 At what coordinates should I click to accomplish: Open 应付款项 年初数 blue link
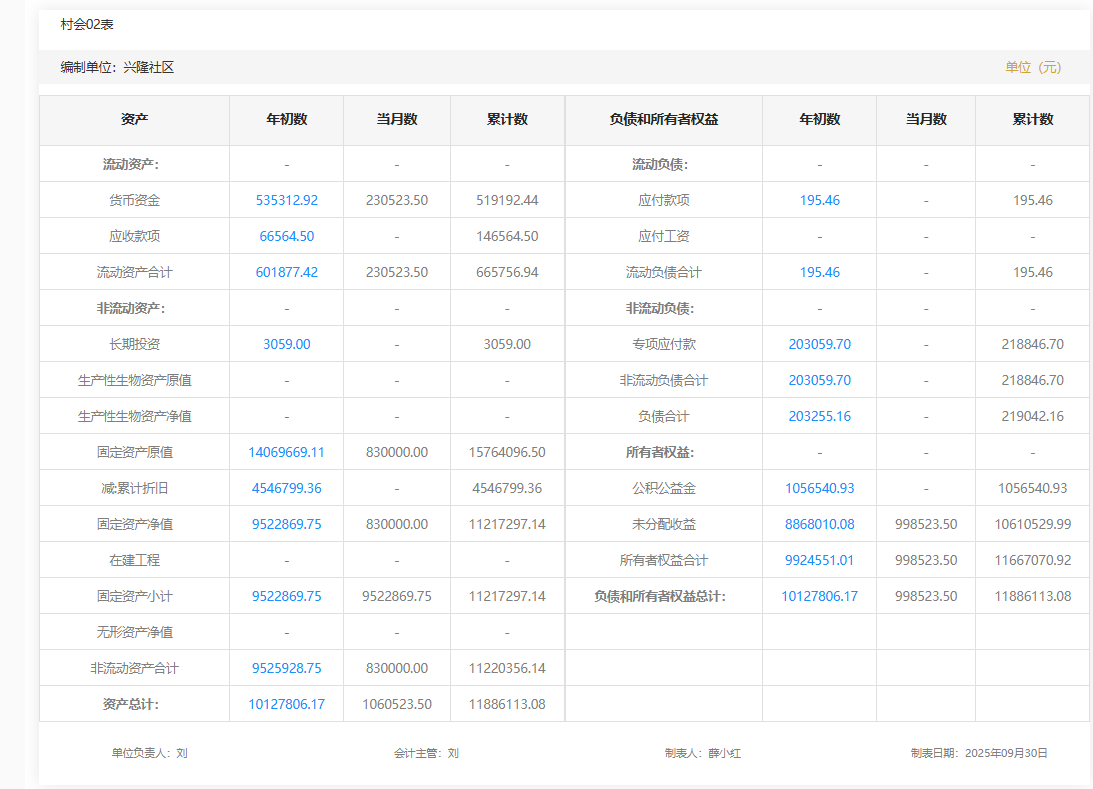coord(819,200)
